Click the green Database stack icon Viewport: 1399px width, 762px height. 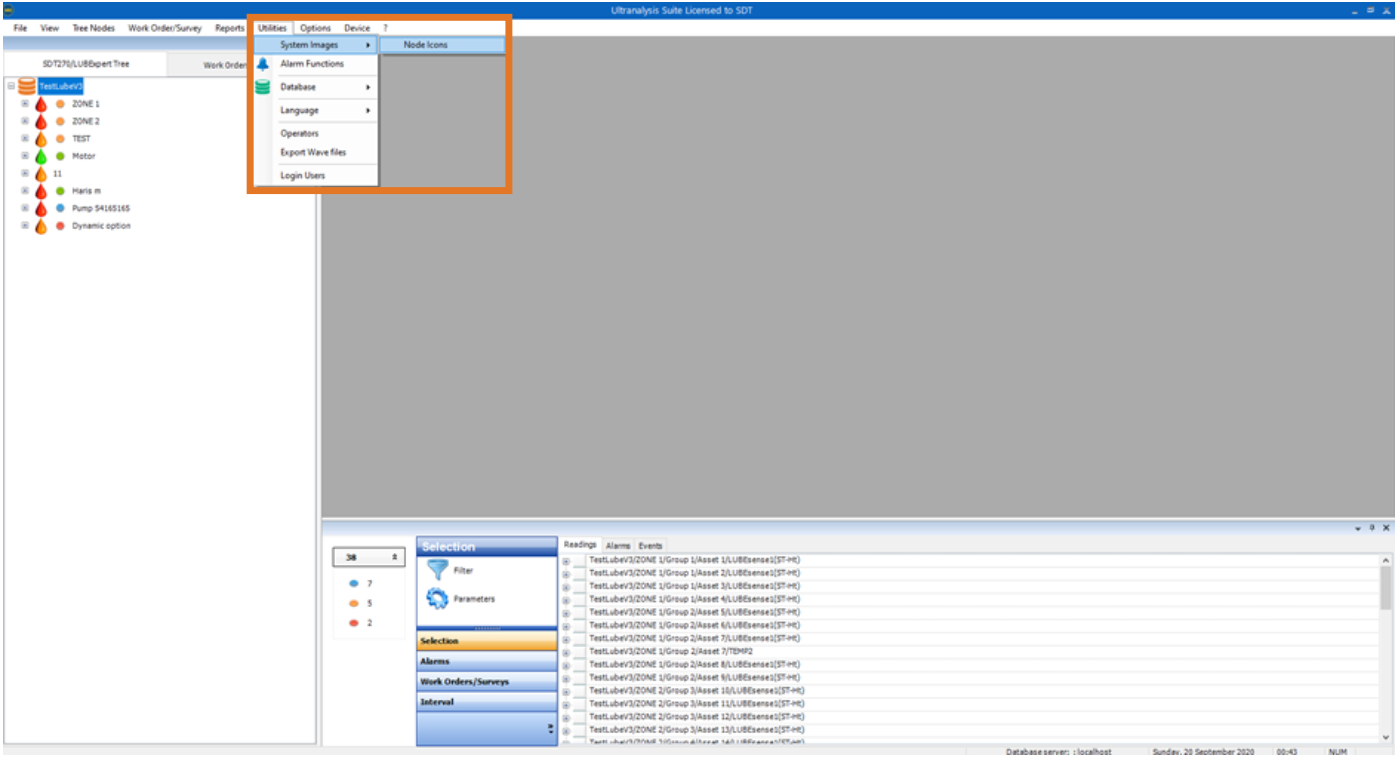263,87
